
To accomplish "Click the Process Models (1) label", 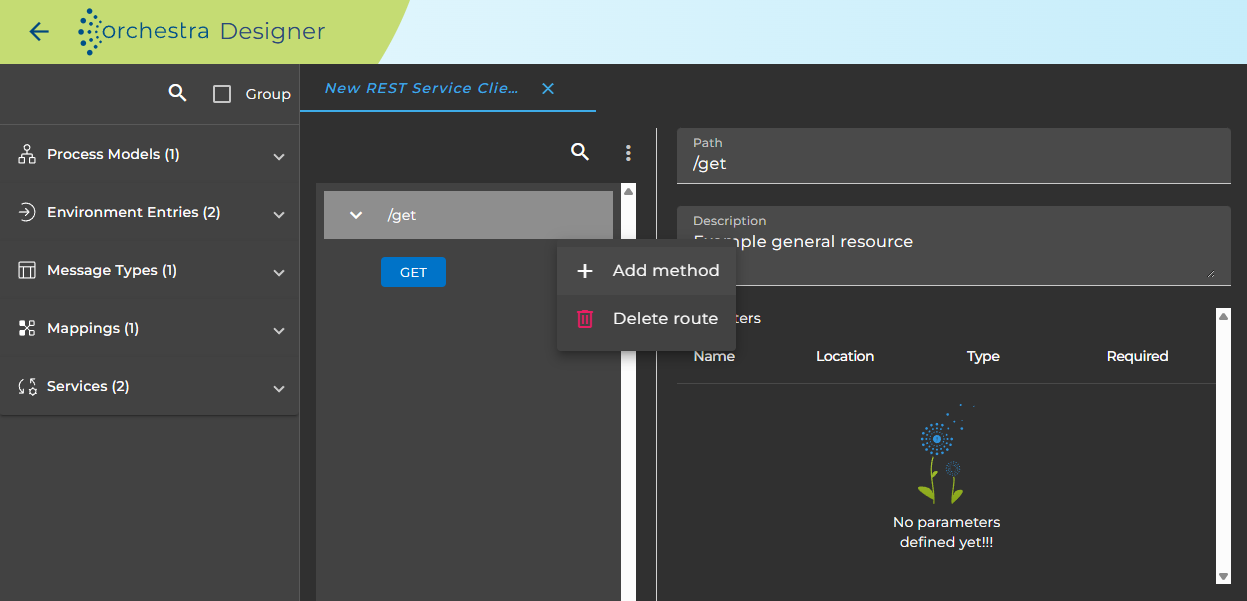I will pyautogui.click(x=113, y=154).
